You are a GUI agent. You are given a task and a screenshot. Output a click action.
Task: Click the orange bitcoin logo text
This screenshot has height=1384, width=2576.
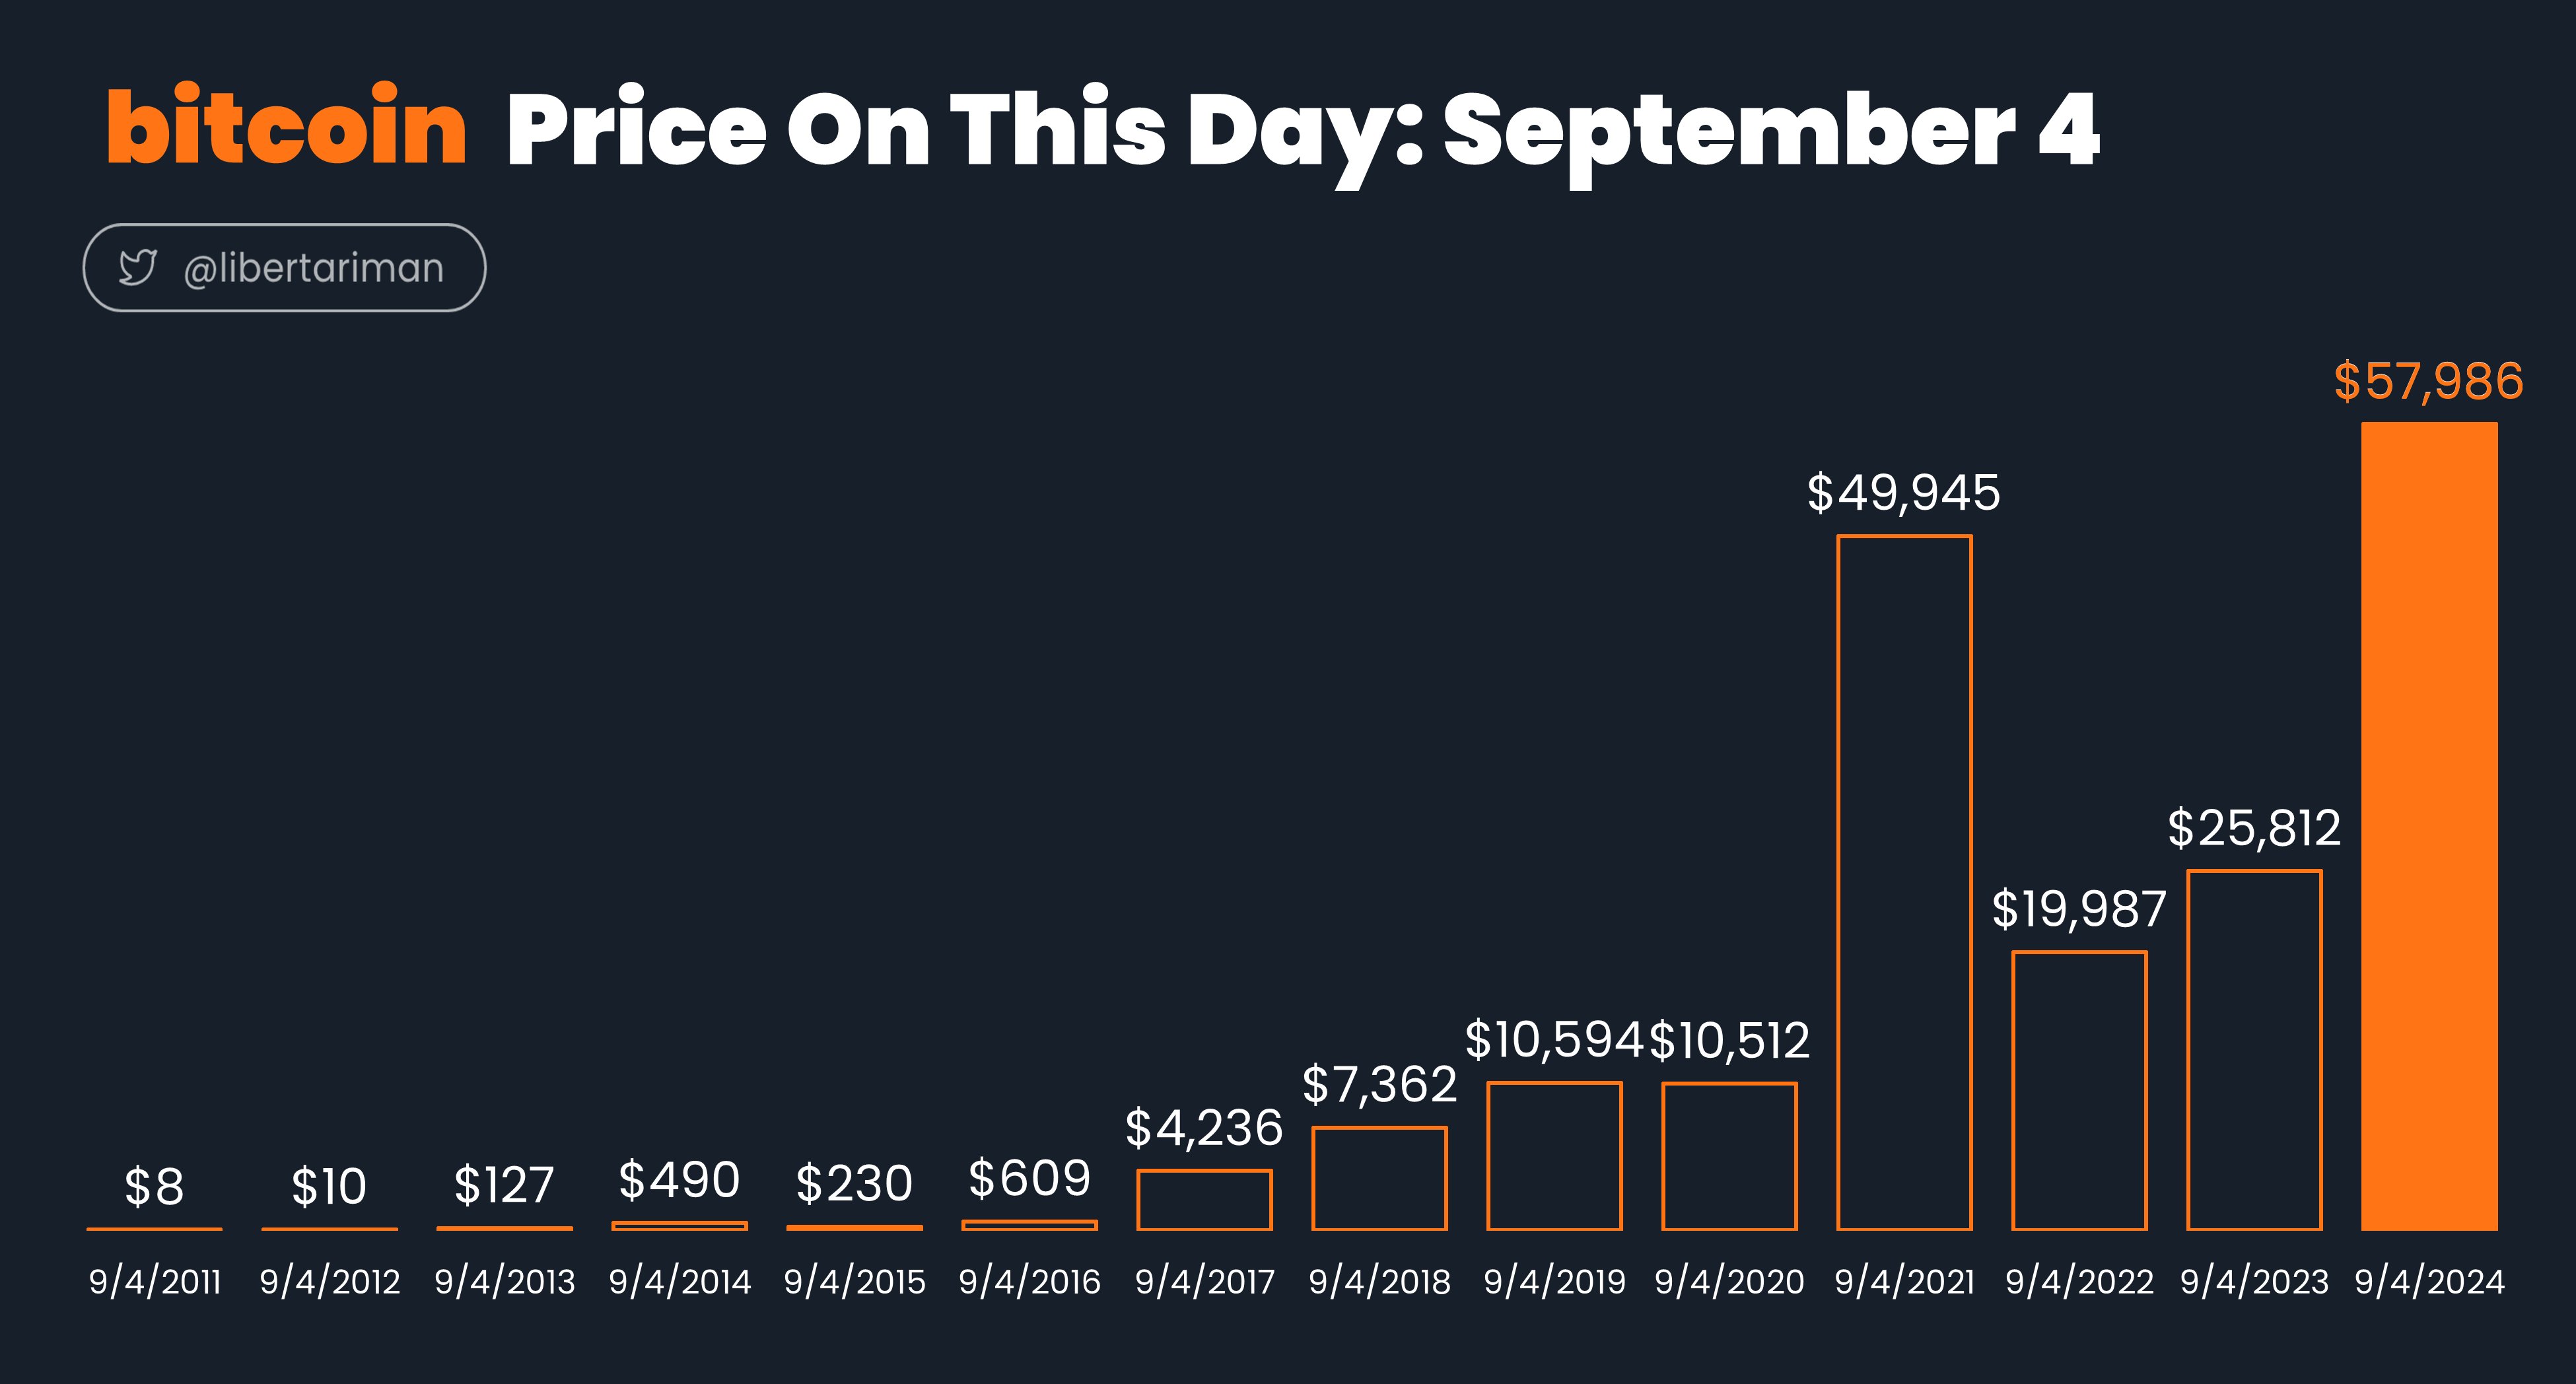coord(287,126)
